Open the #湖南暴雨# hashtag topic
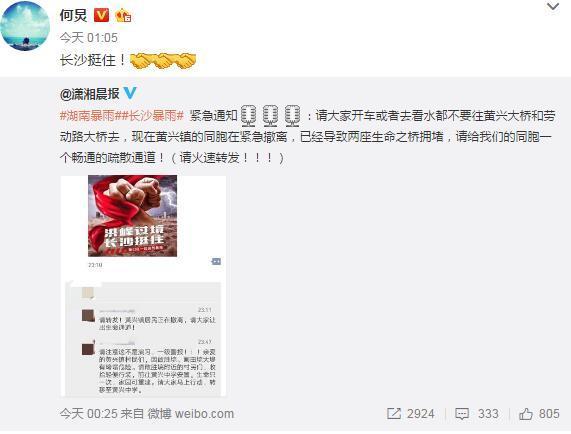Image resolution: width=571 pixels, height=434 pixels. 87,116
